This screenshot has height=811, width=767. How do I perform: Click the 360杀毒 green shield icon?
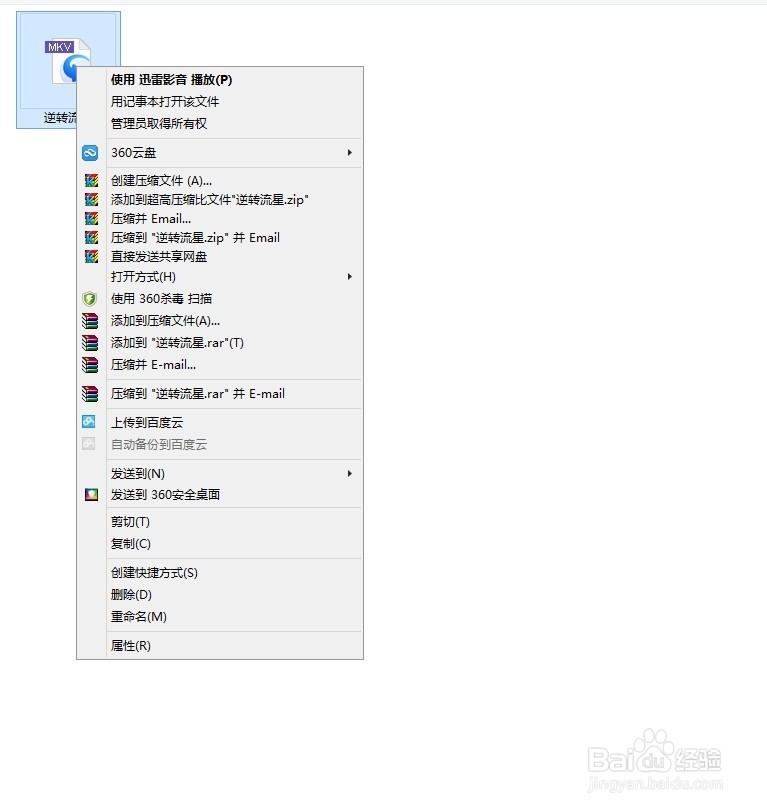89,298
